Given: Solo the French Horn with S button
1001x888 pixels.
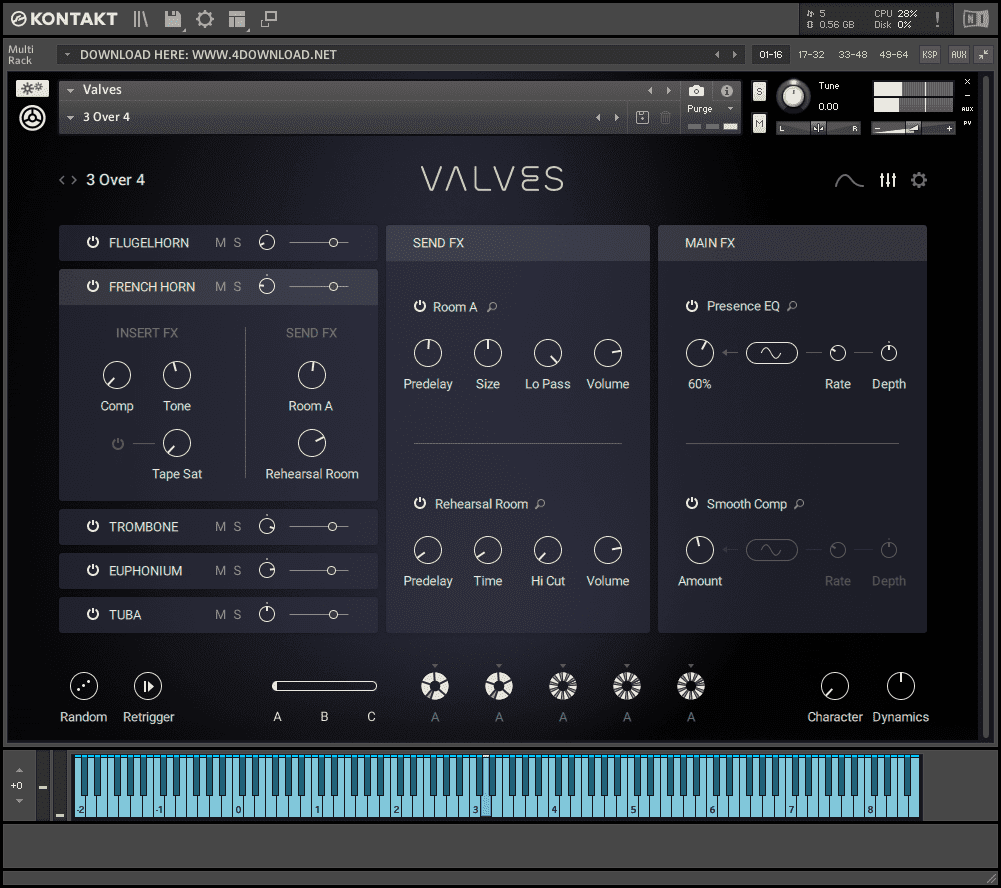Looking at the screenshot, I should (237, 287).
